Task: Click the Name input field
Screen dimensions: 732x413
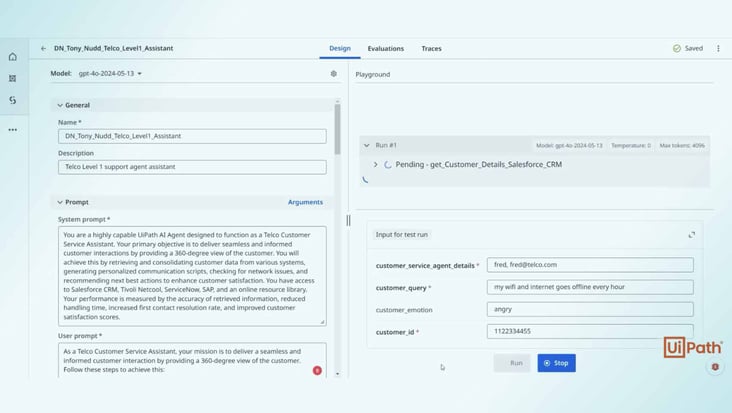Action: coord(192,136)
